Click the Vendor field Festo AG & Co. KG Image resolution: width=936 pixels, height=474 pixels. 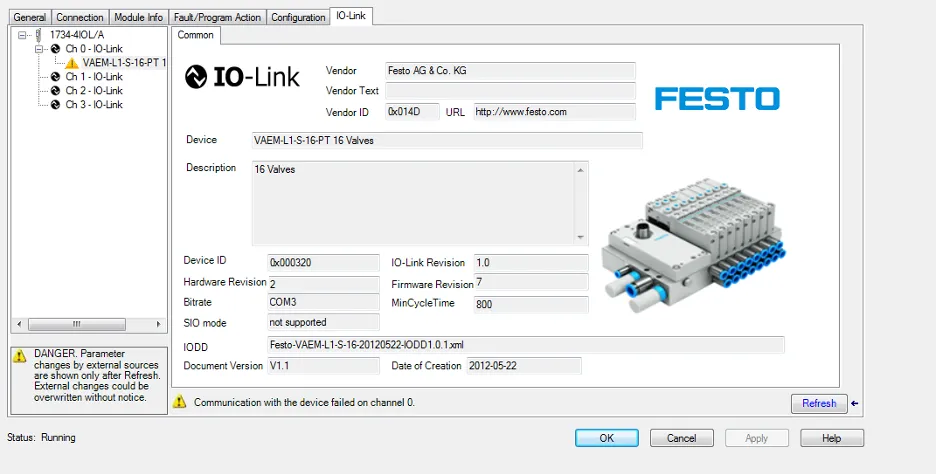(x=510, y=71)
